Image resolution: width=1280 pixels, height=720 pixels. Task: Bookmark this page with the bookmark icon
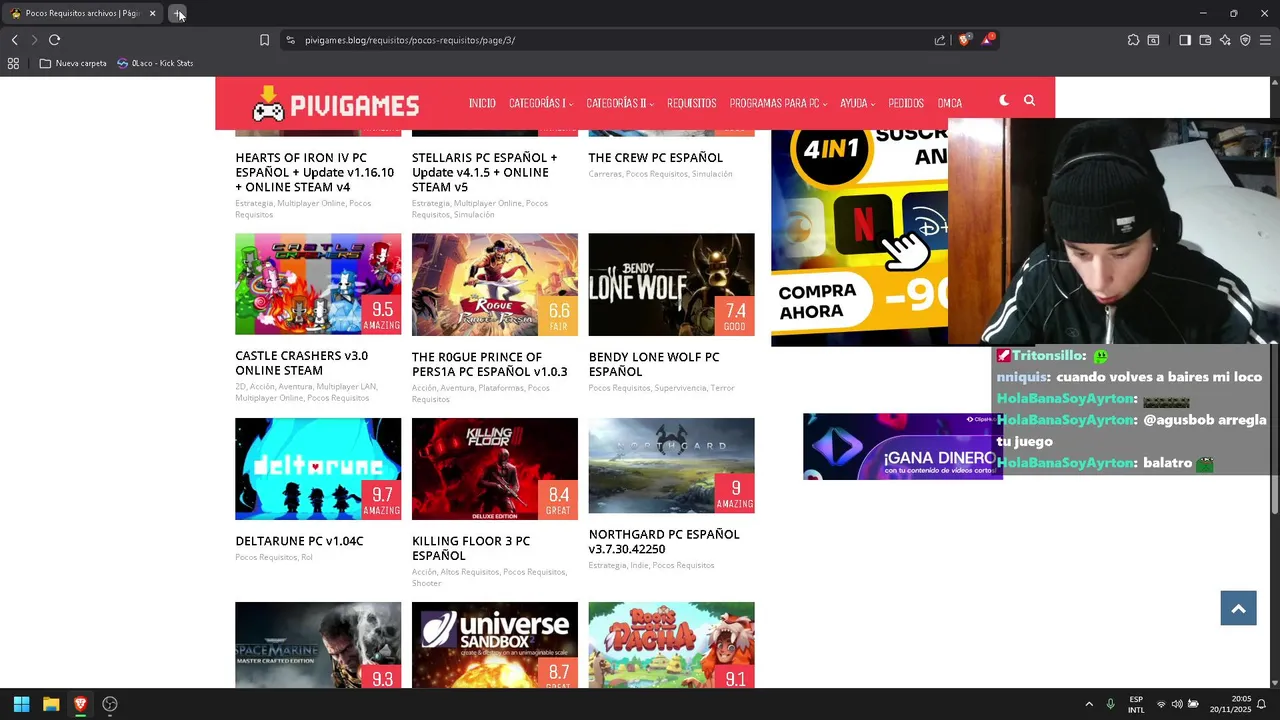[x=264, y=40]
